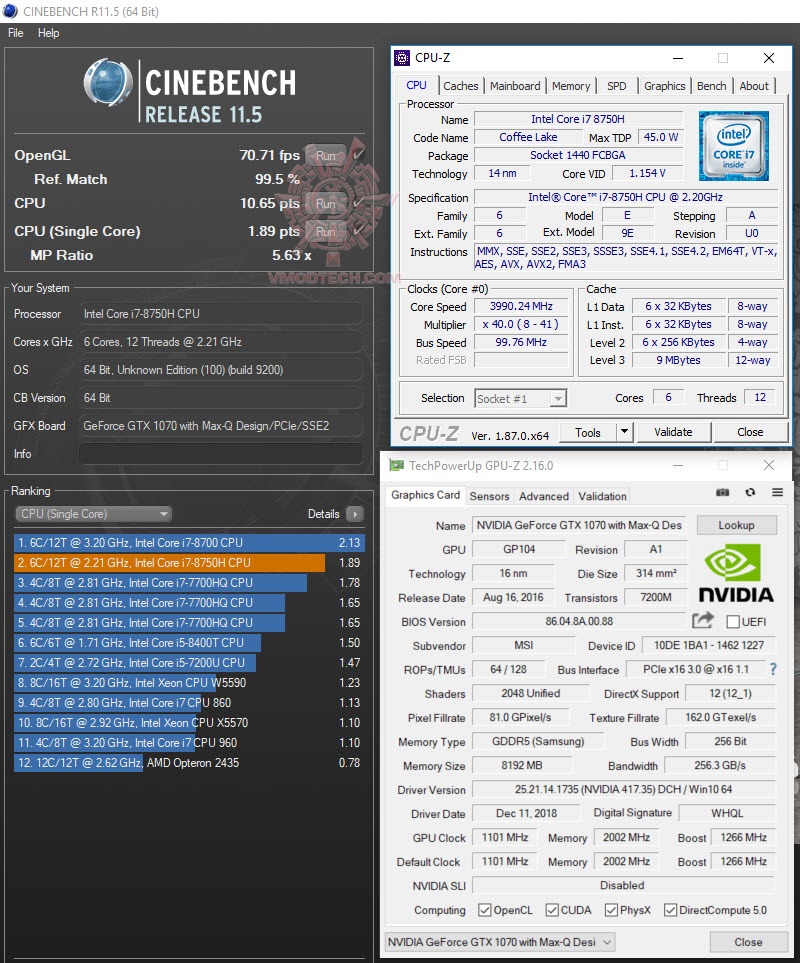Toggle the DirectCompute 5.0 checkbox
The width and height of the screenshot is (800, 963).
click(x=670, y=910)
